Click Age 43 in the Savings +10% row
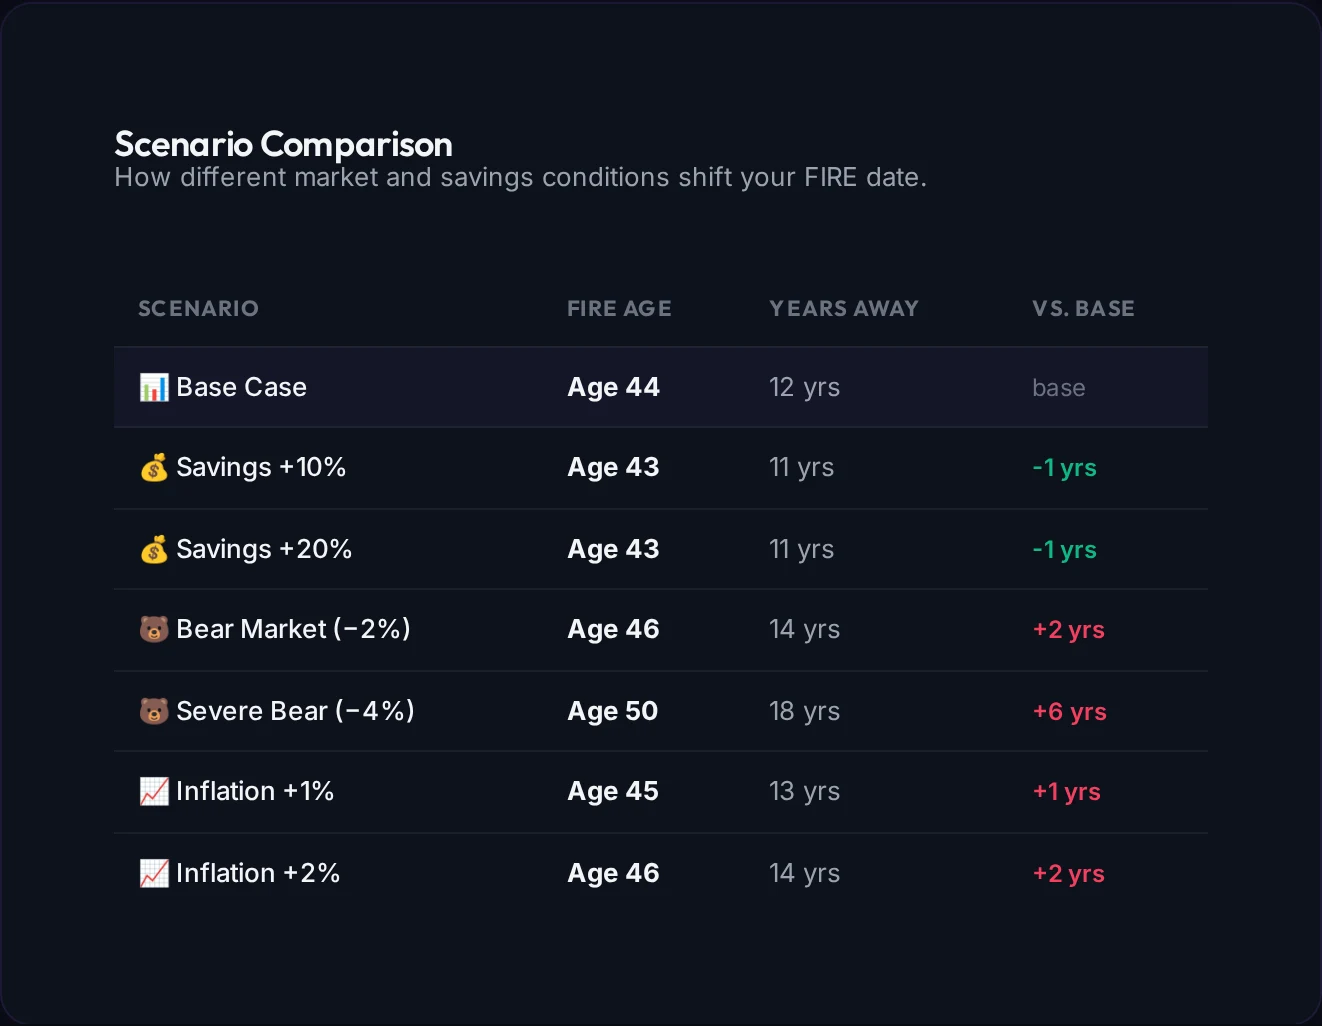The image size is (1322, 1026). click(x=613, y=467)
